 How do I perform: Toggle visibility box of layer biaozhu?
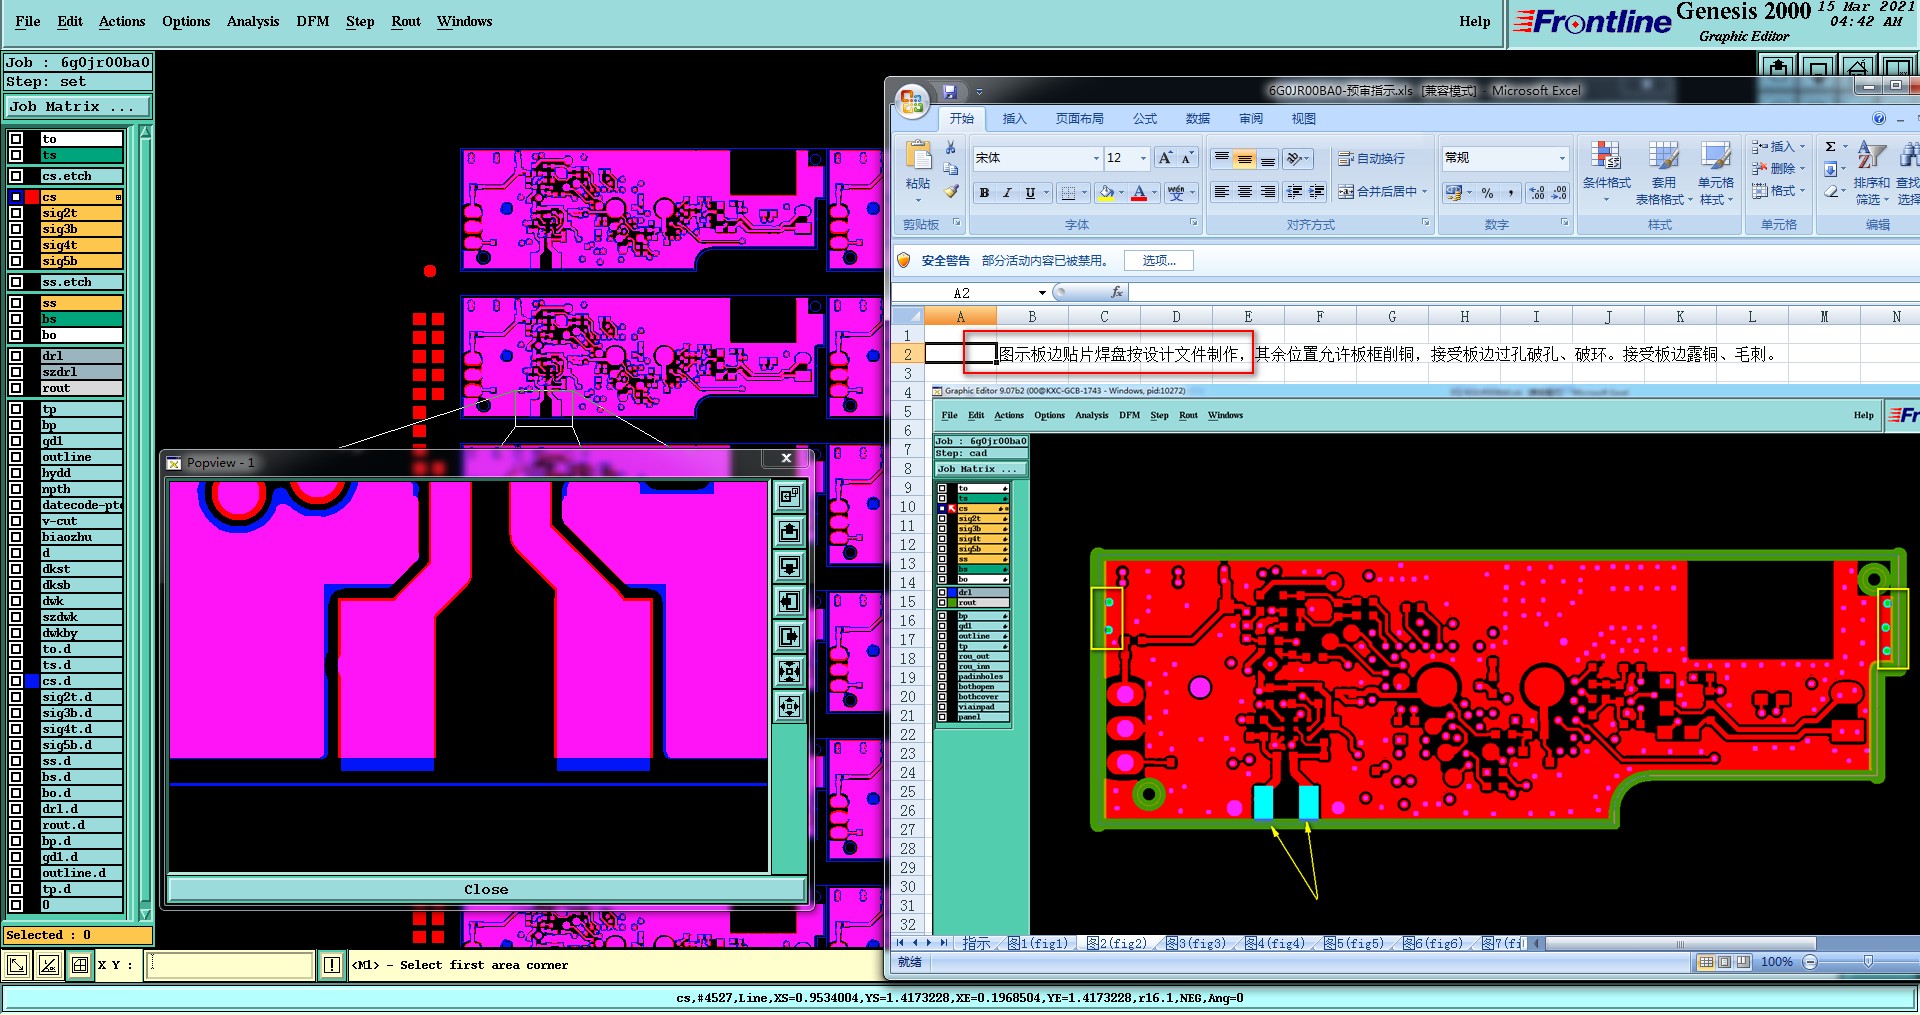[16, 537]
